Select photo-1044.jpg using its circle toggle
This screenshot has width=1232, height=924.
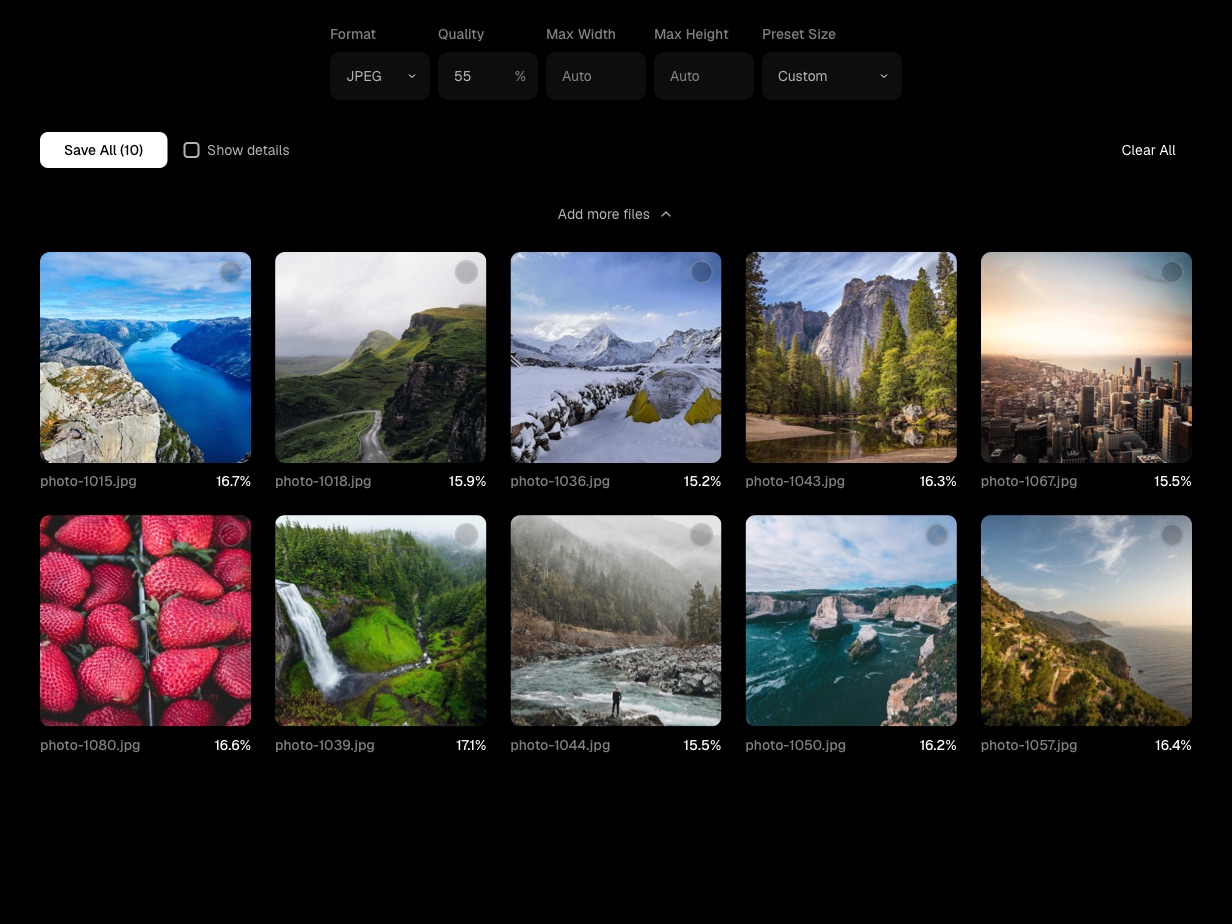point(701,535)
